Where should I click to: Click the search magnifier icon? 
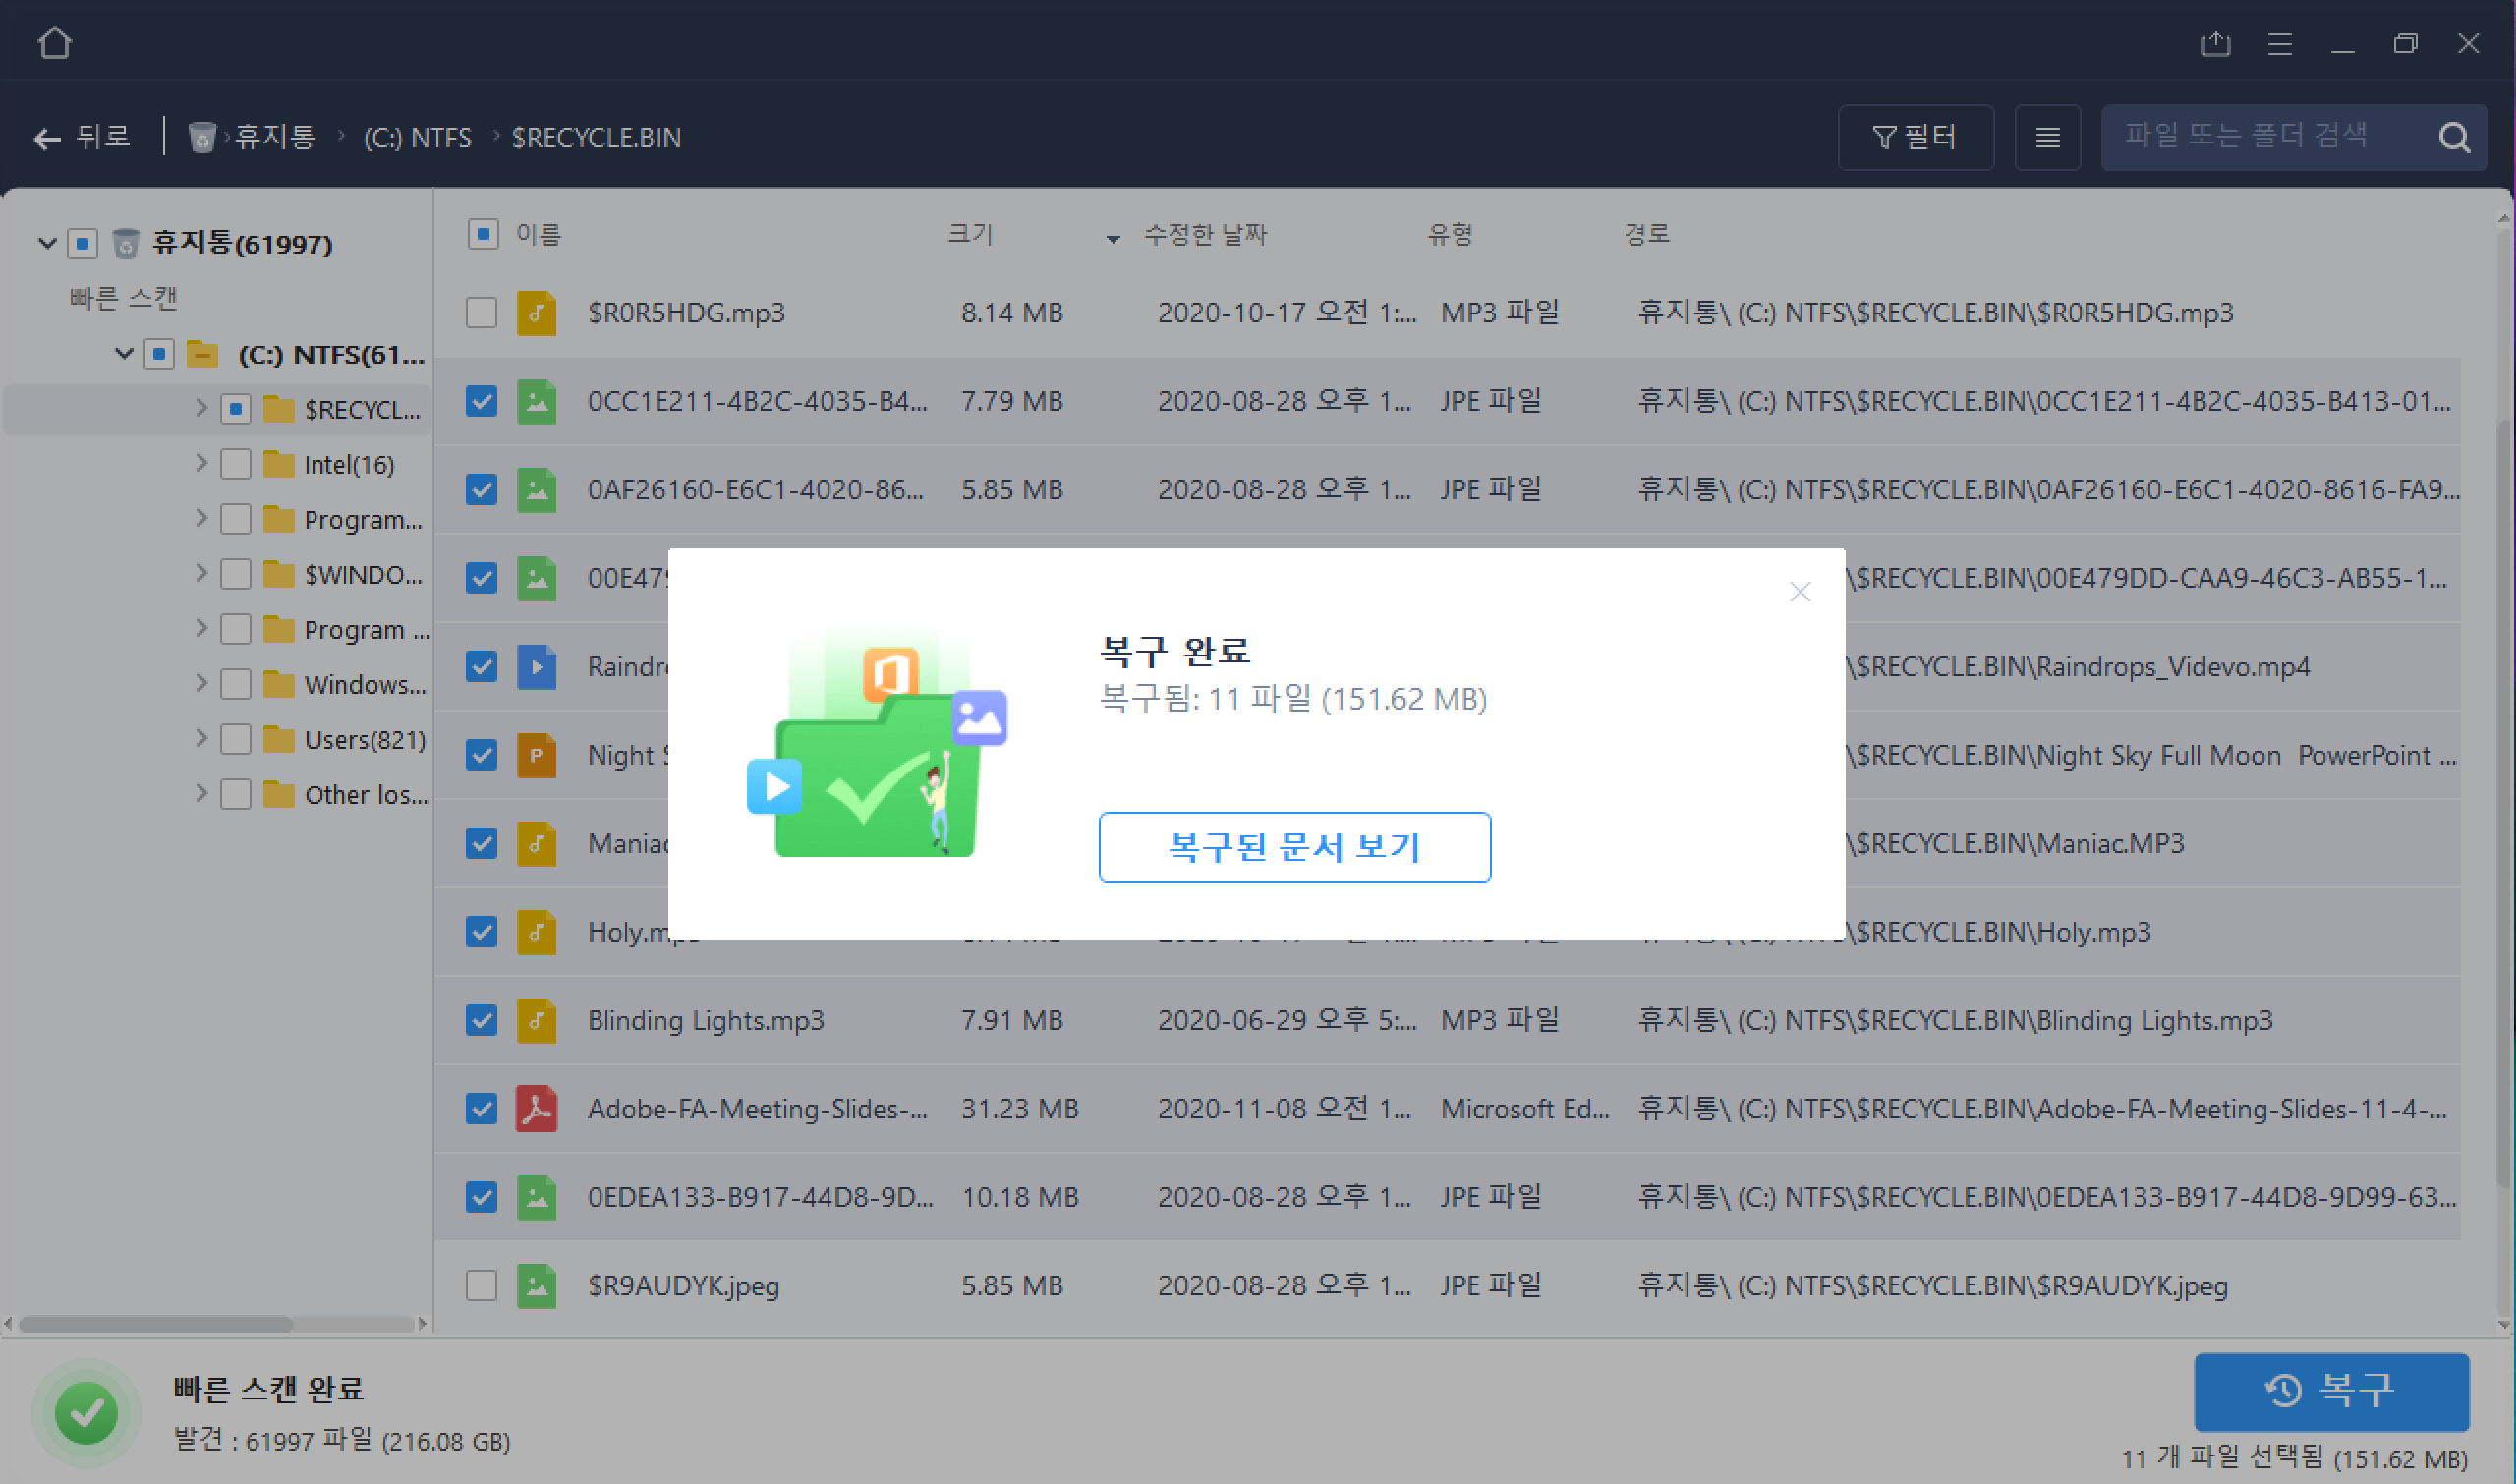pos(2453,137)
